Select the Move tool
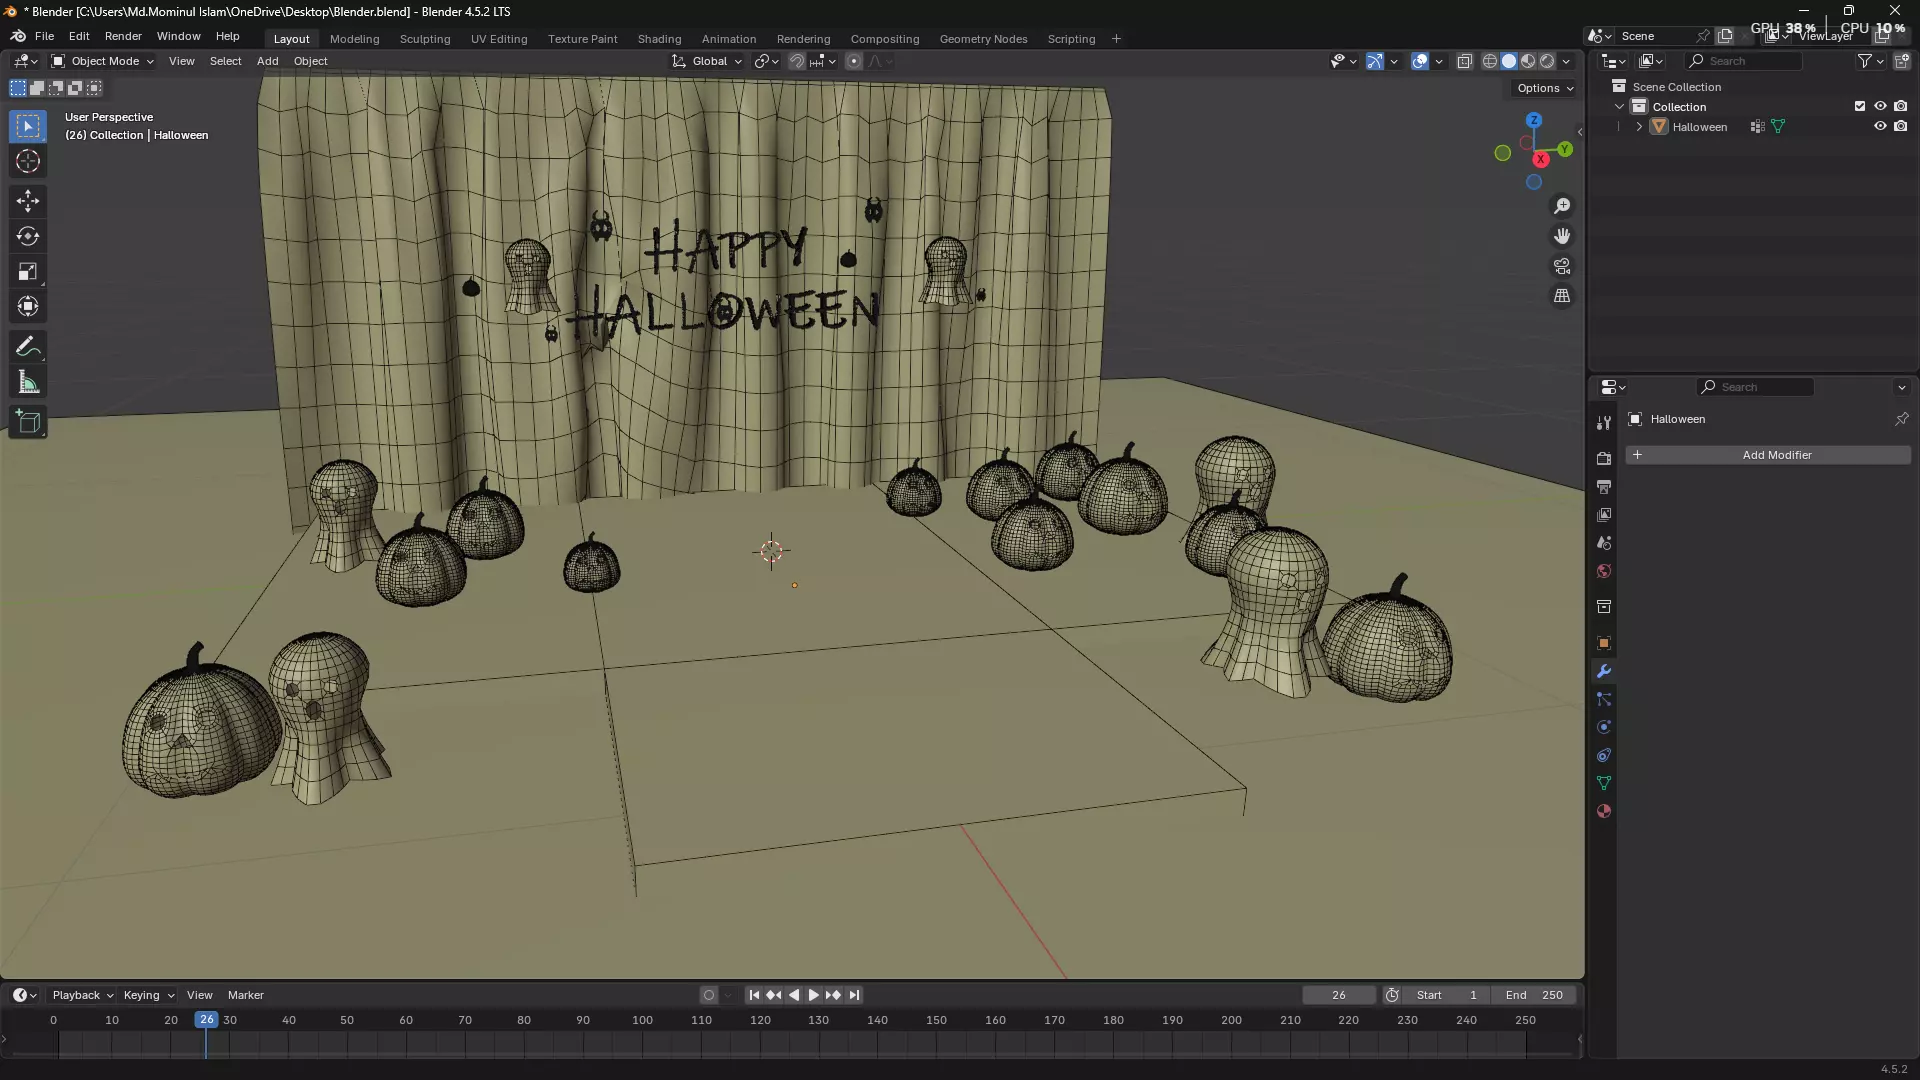The image size is (1920, 1080). coord(28,201)
